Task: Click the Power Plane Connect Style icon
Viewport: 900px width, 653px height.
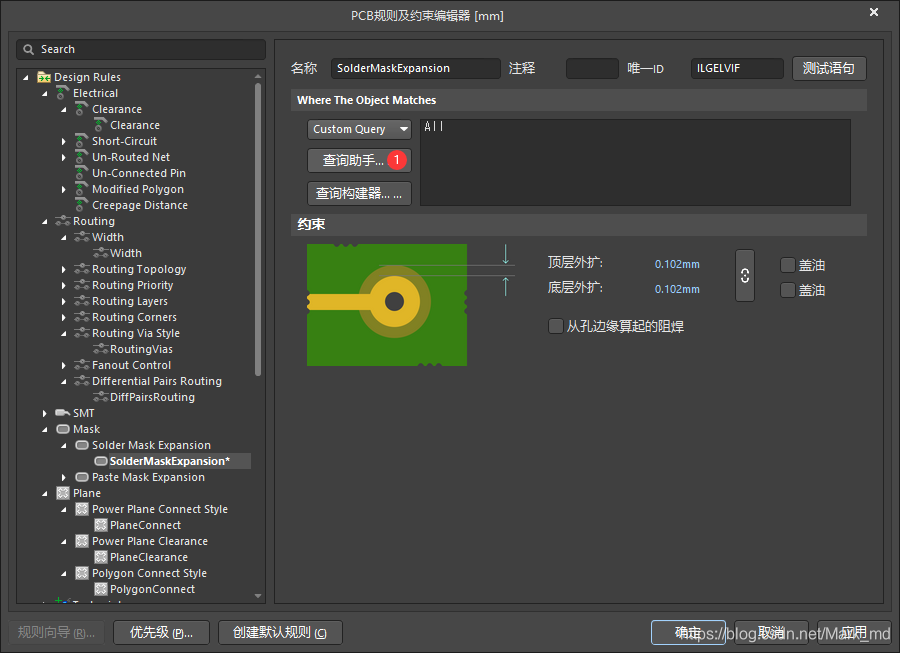Action: (82, 509)
